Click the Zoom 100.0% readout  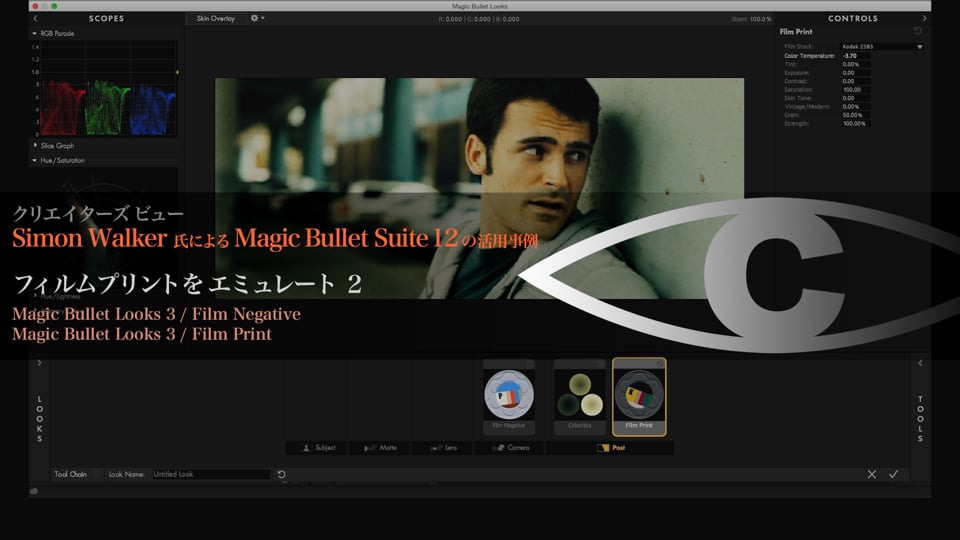click(x=751, y=19)
